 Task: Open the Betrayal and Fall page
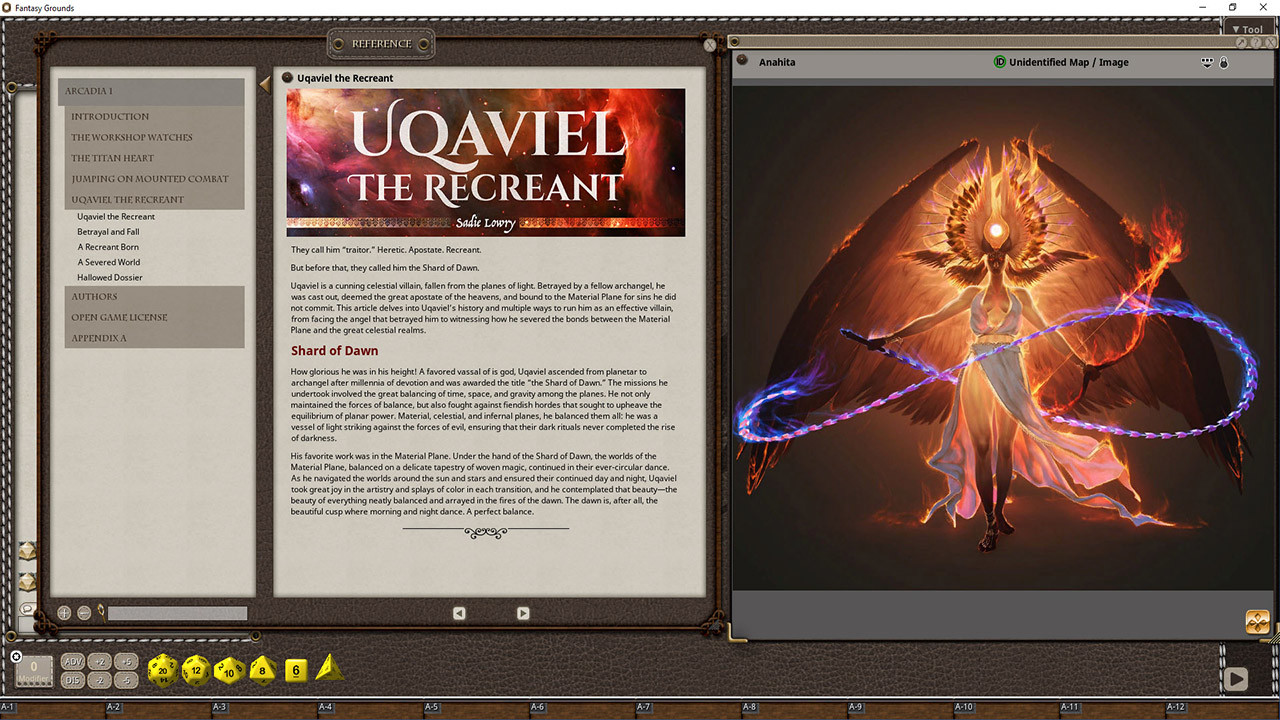click(108, 232)
